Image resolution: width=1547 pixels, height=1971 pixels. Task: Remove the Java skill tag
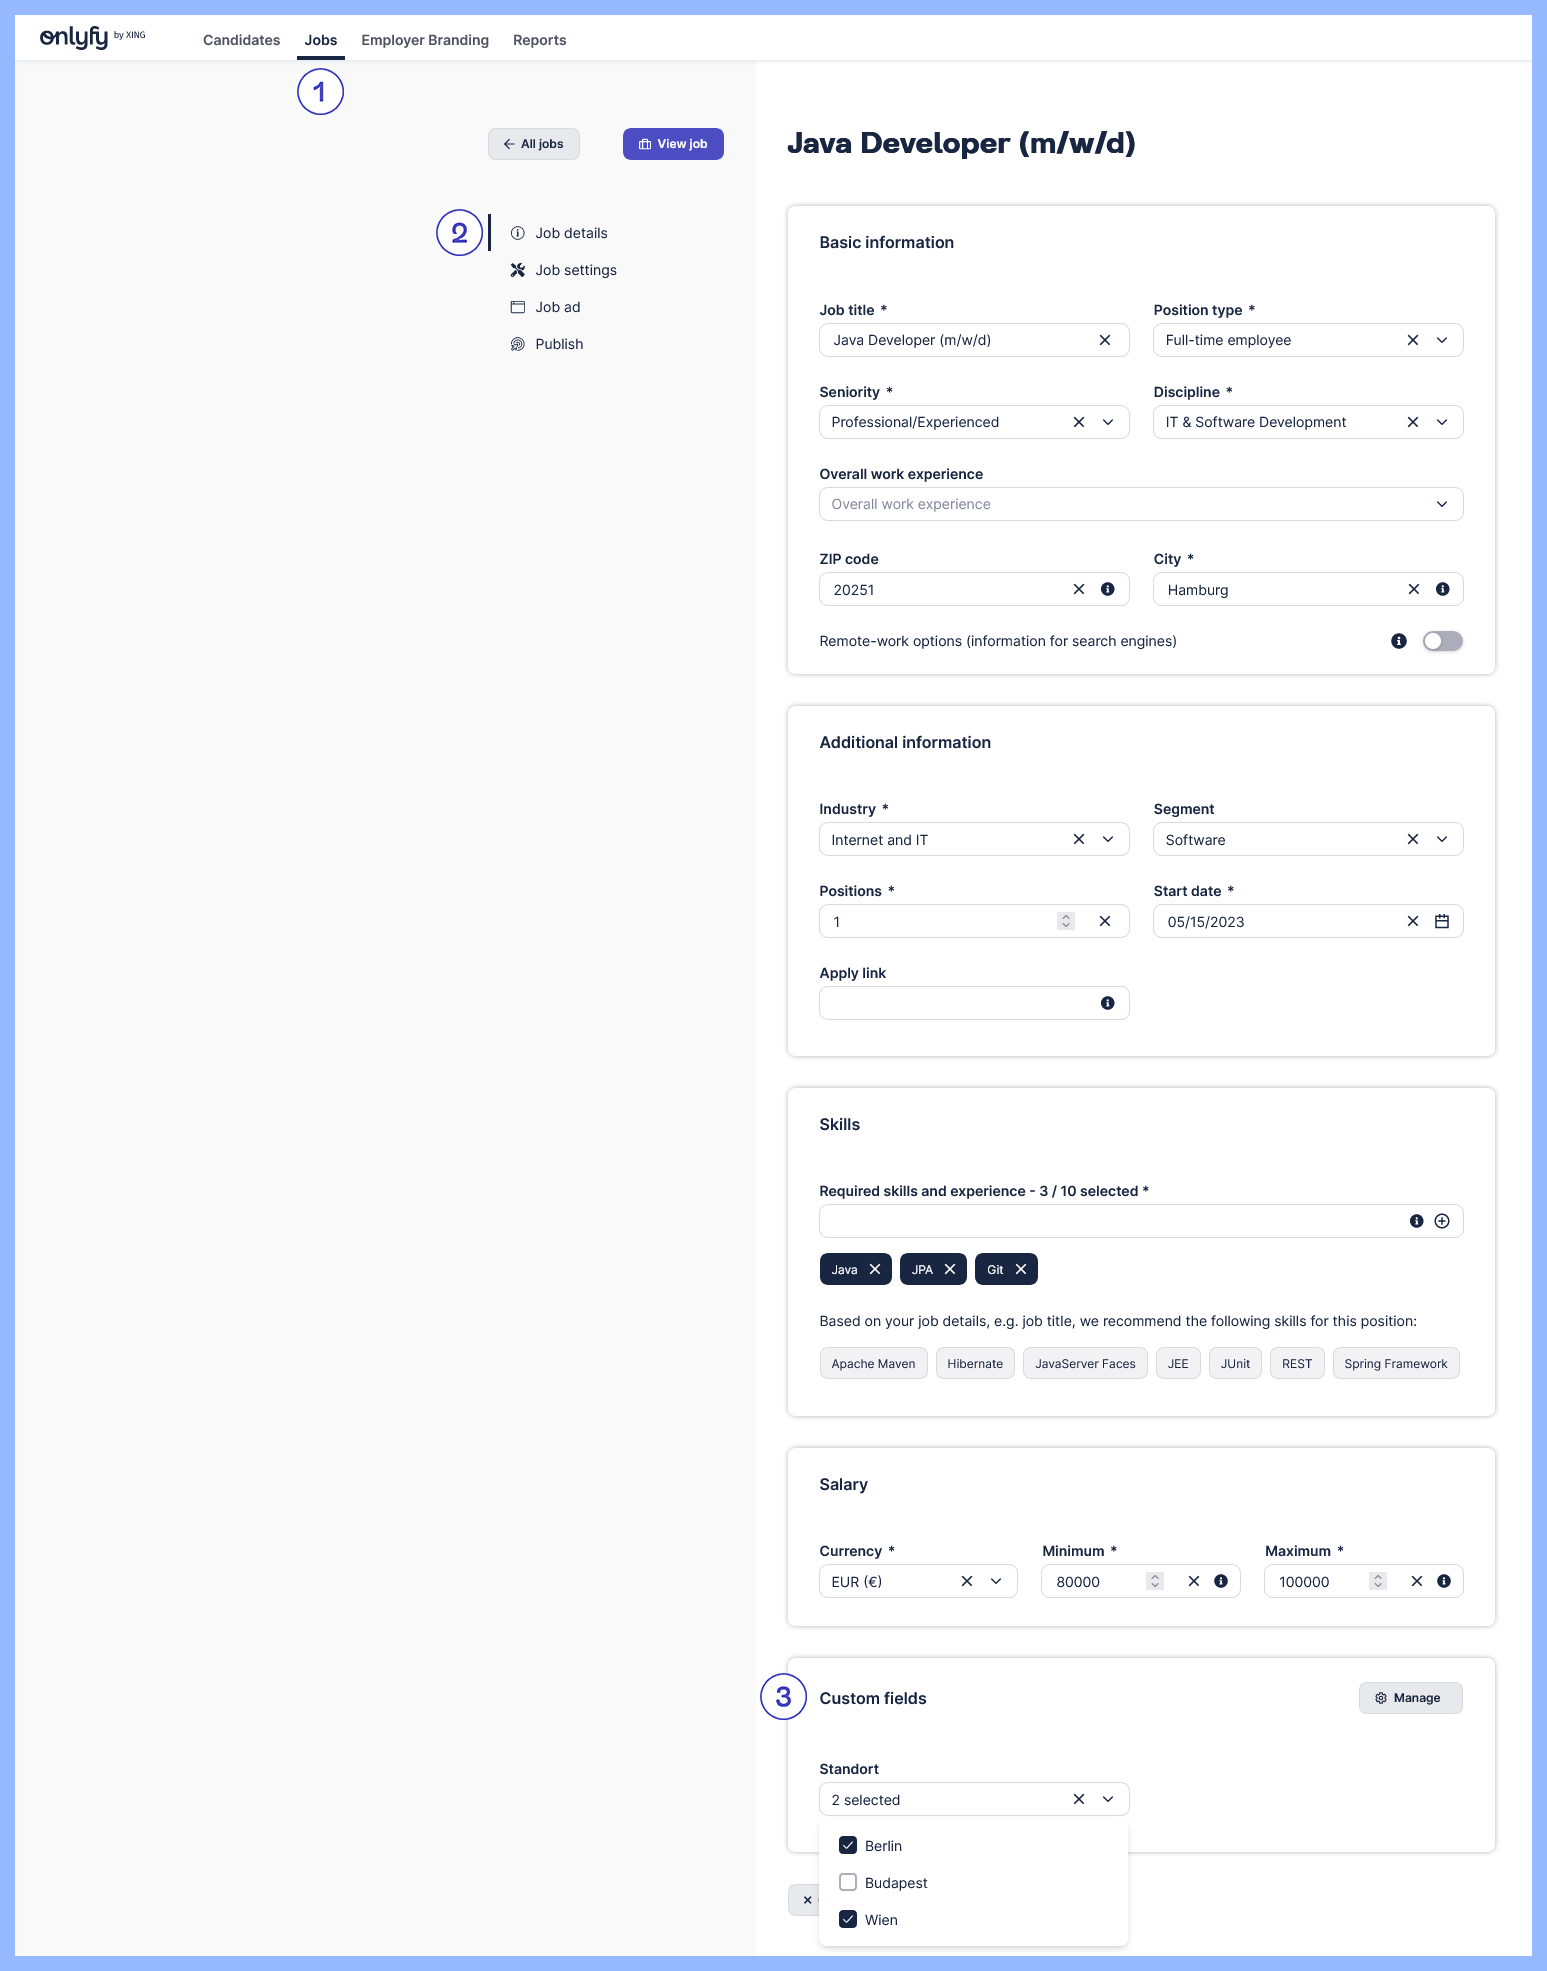pos(875,1269)
